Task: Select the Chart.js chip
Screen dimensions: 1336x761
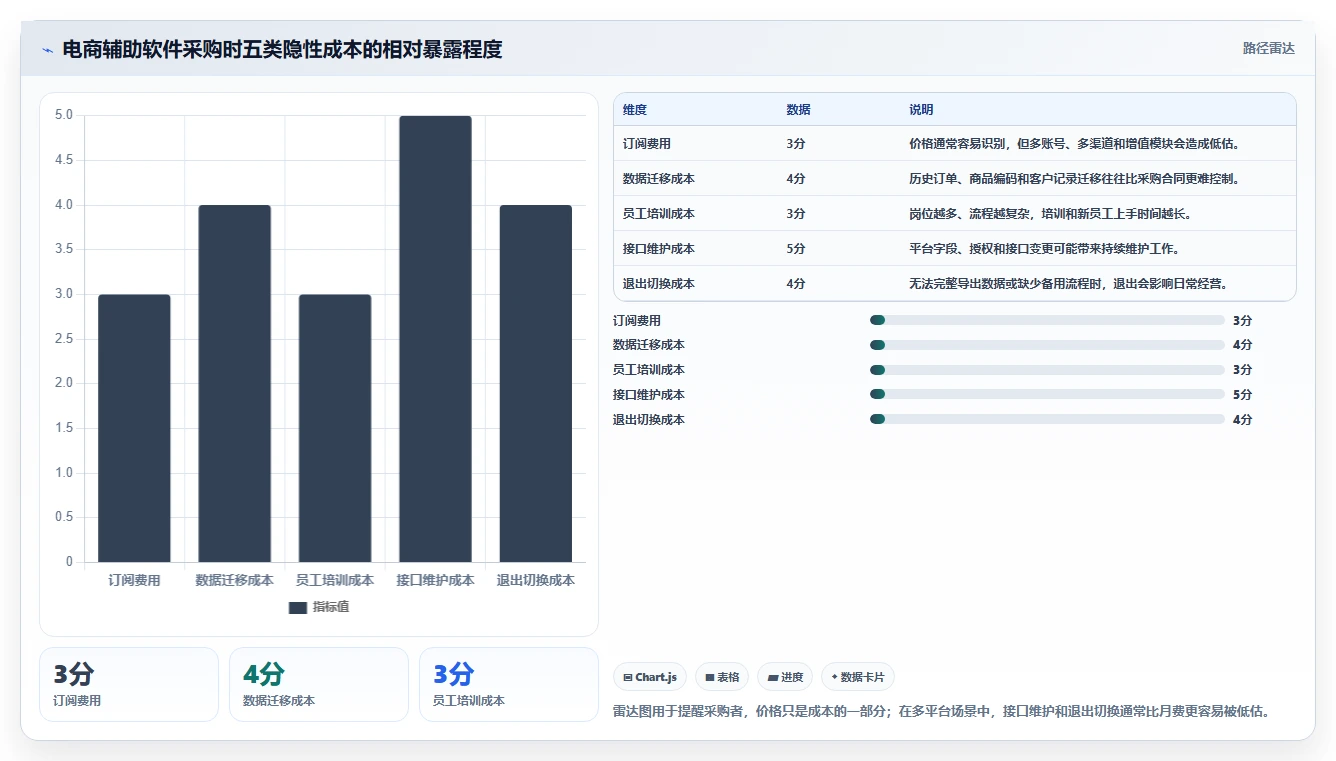Action: [x=650, y=677]
